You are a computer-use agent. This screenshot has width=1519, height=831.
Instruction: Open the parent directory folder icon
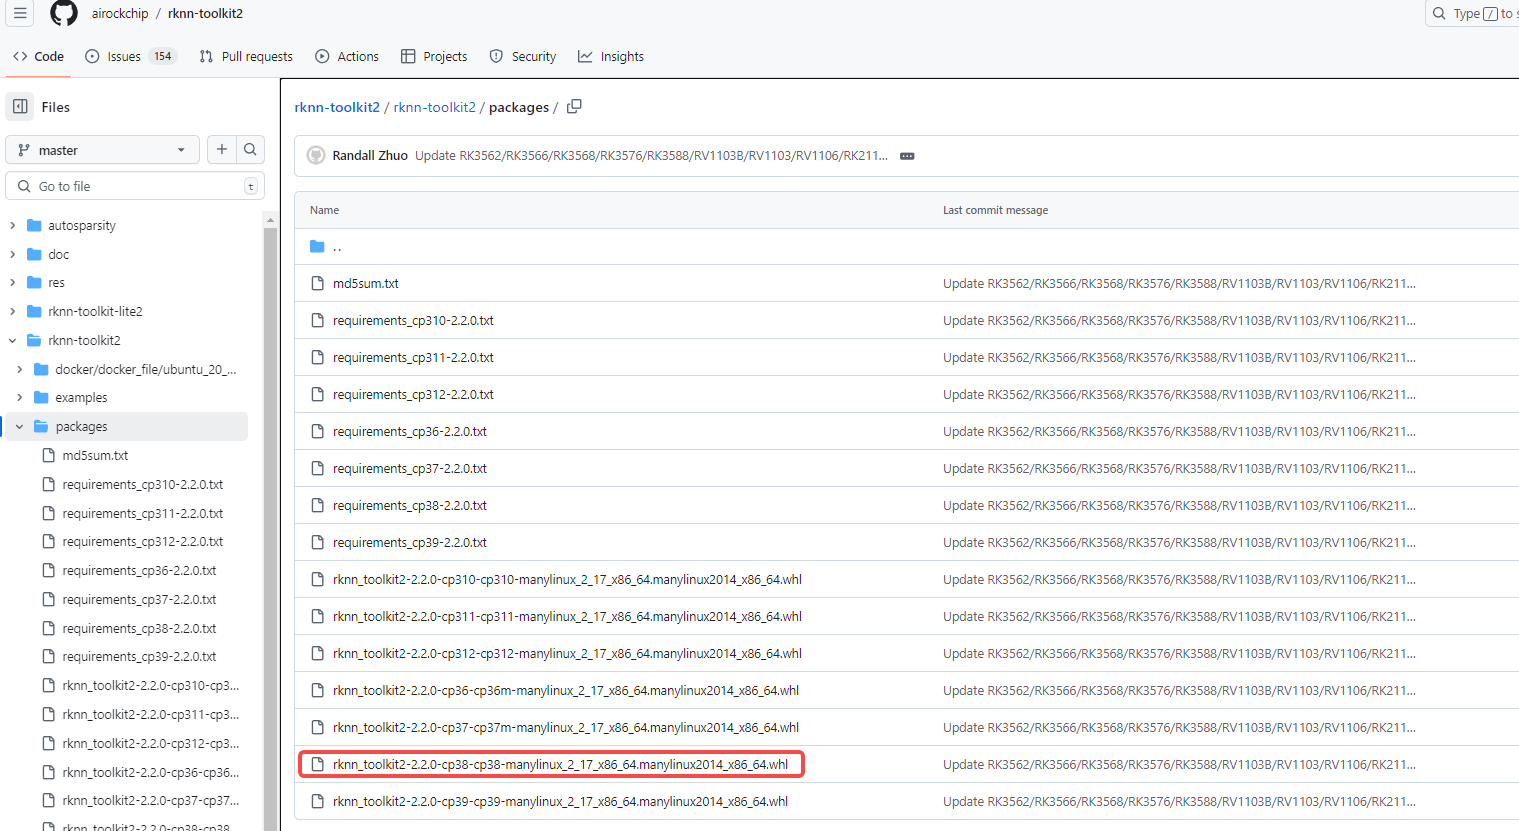coord(317,246)
